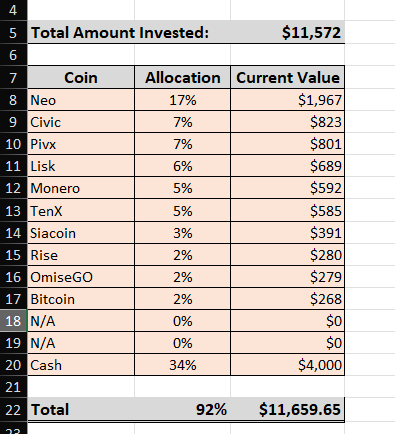
Task: Click the Neo coin cell
Action: pos(81,100)
